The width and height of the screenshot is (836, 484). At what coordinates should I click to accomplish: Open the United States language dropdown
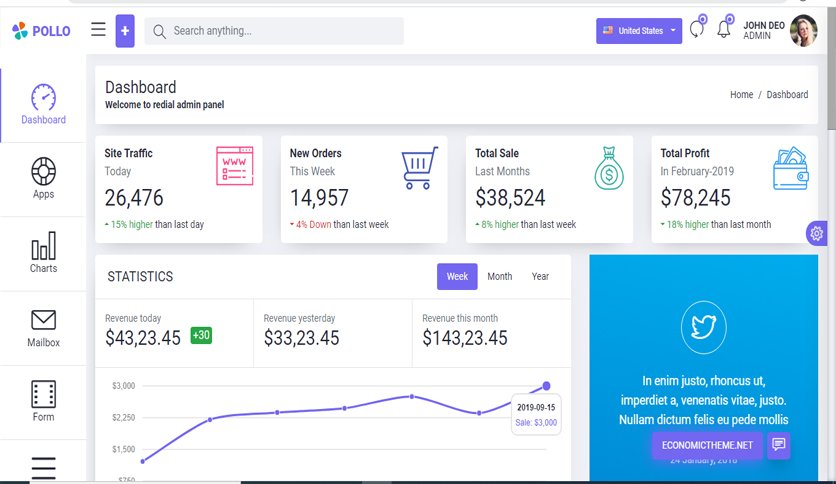tap(639, 31)
